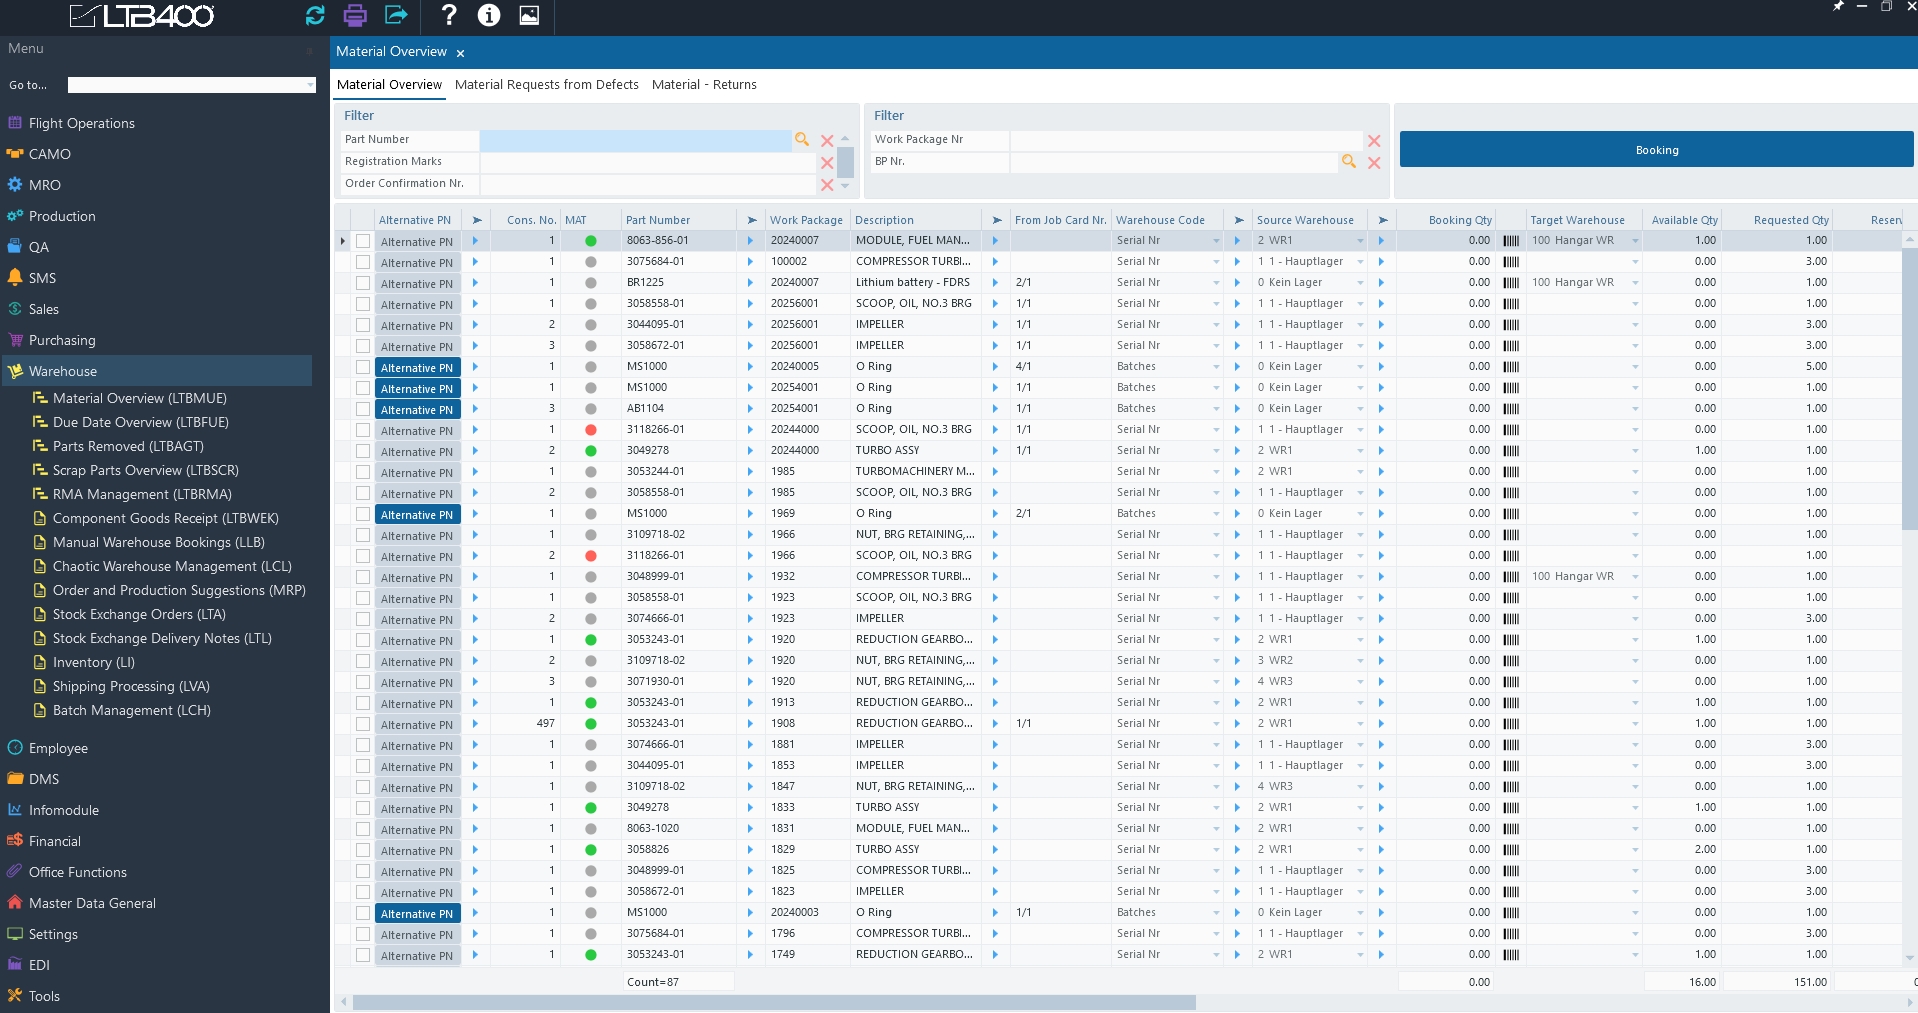This screenshot has width=1918, height=1013.
Task: Expand Warehouse Code dropdown for BR1225 row
Action: (1216, 283)
